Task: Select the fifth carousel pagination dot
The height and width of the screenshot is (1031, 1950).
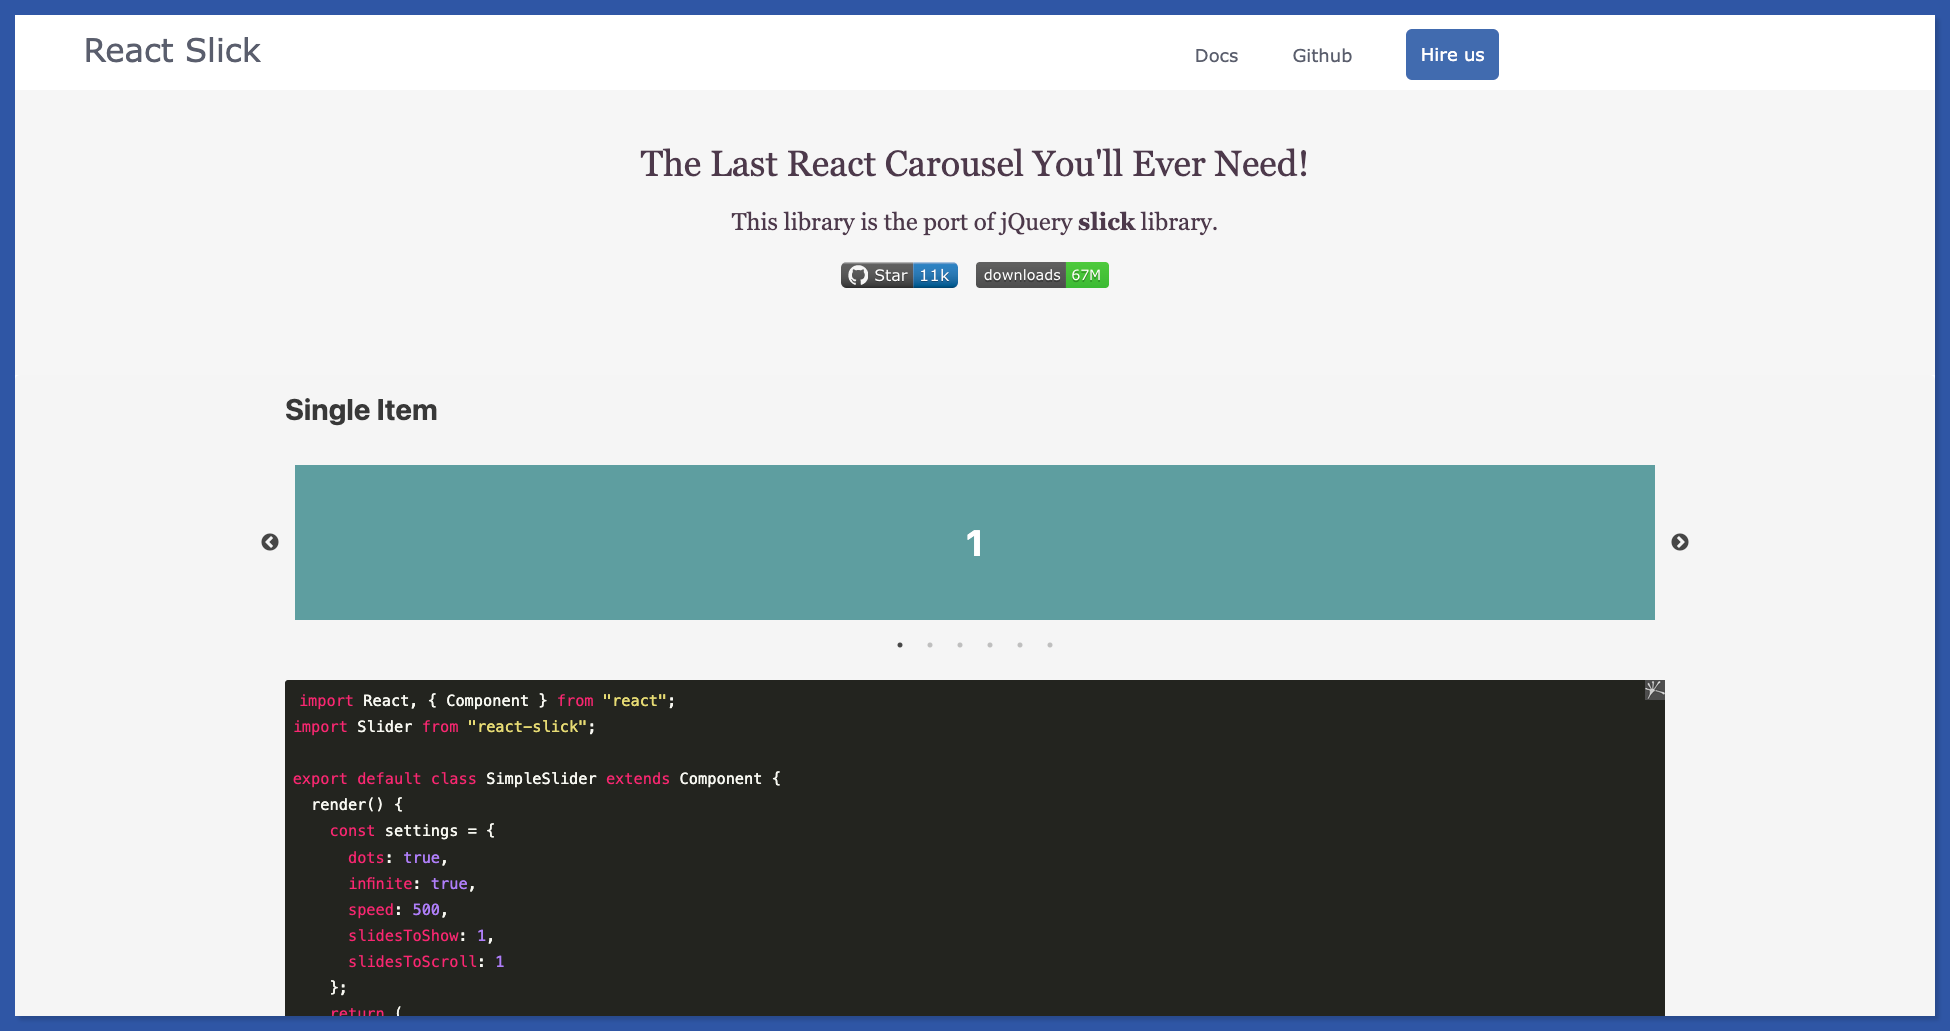Action: (1020, 645)
